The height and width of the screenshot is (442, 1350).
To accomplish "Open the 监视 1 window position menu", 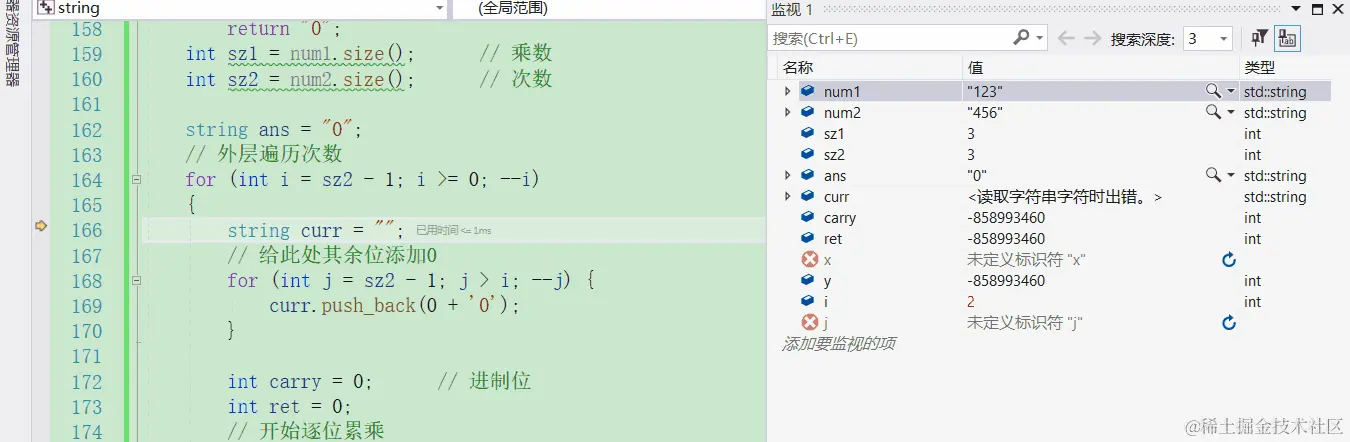I will [x=1297, y=9].
